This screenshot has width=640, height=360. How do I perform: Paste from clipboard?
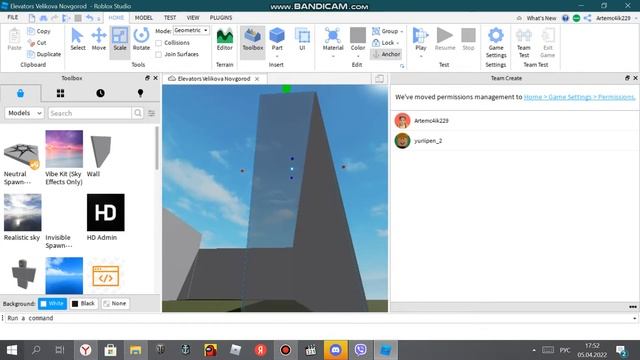(14, 40)
